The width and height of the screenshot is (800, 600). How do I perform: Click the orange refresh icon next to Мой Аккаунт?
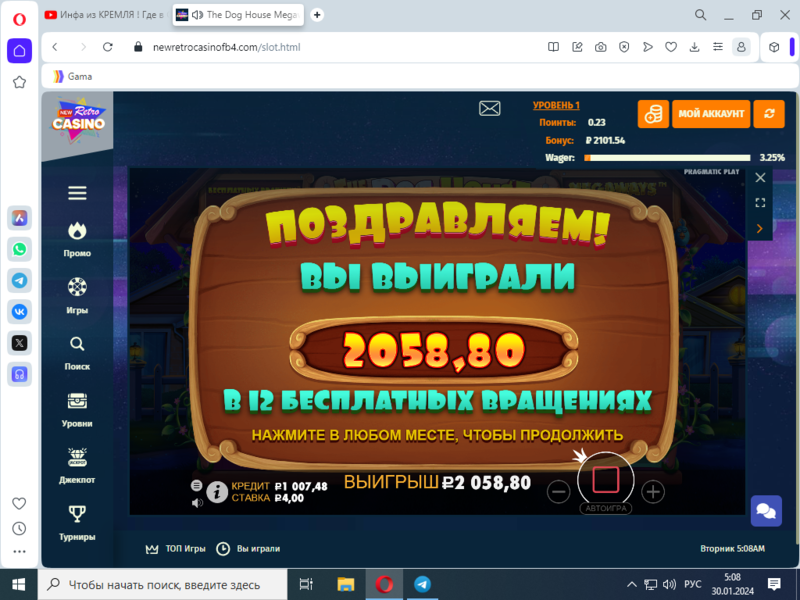click(x=769, y=114)
